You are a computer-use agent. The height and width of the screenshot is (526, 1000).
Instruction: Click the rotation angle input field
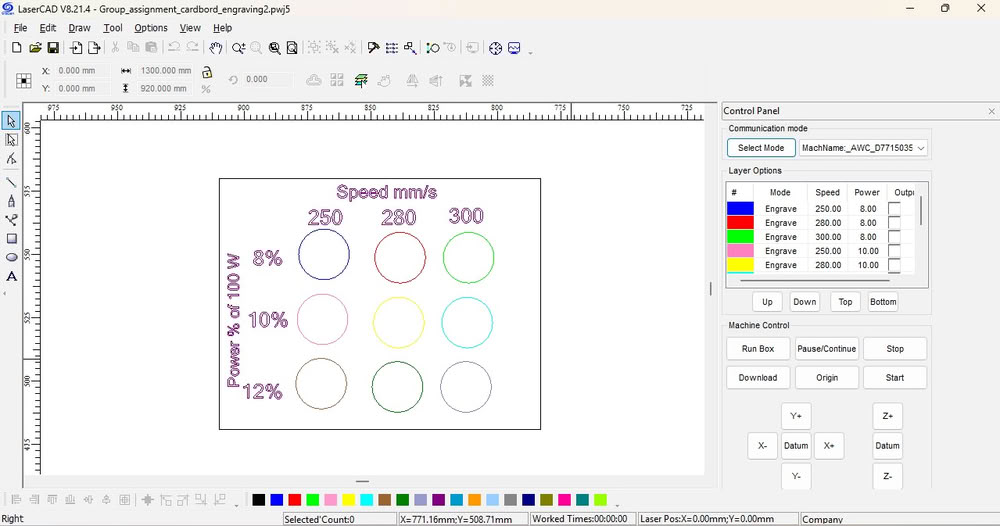(x=267, y=80)
